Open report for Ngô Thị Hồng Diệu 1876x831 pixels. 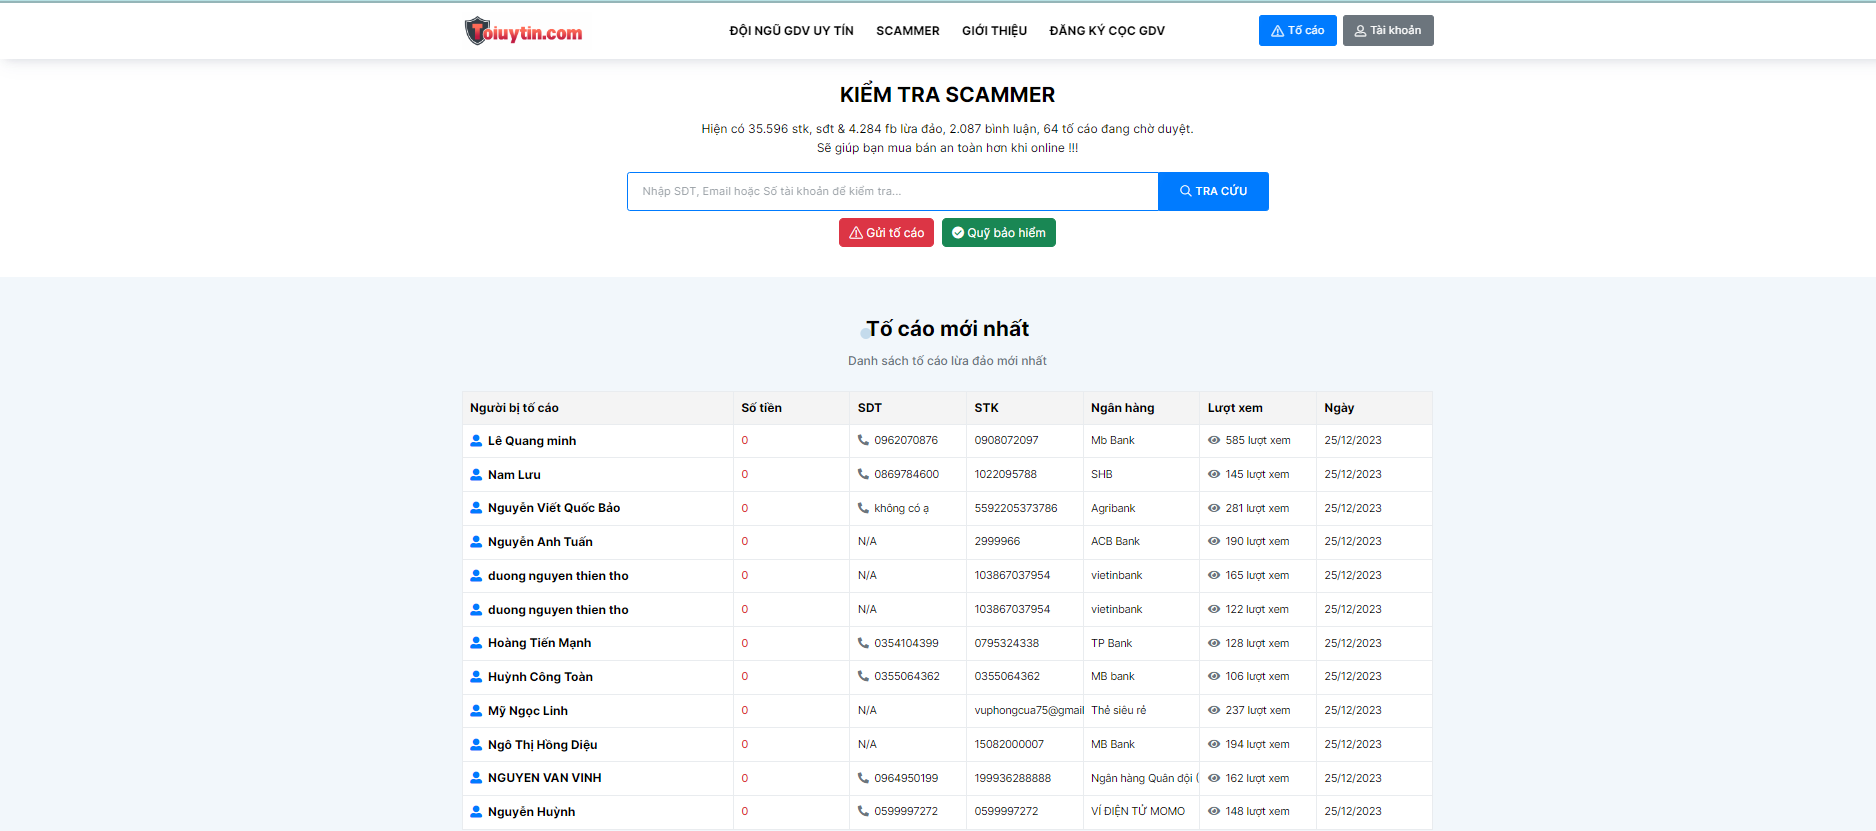(x=542, y=745)
